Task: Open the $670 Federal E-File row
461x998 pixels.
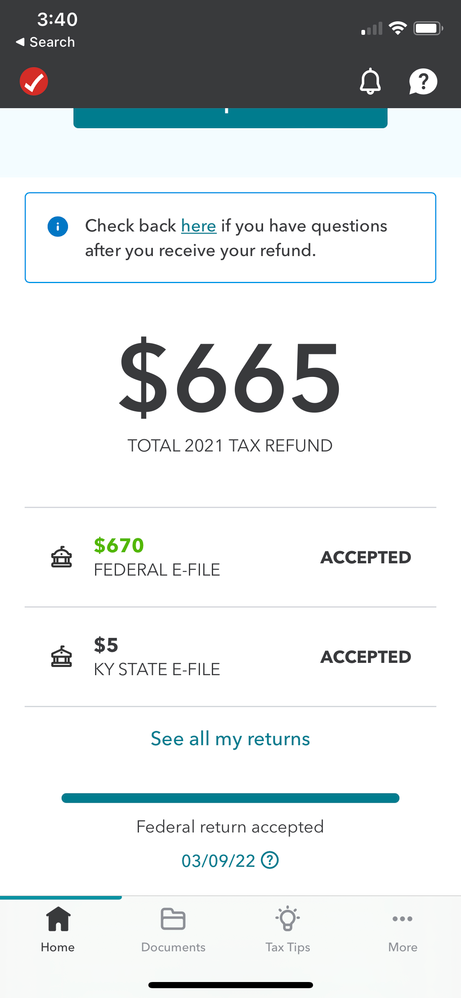Action: (x=230, y=558)
